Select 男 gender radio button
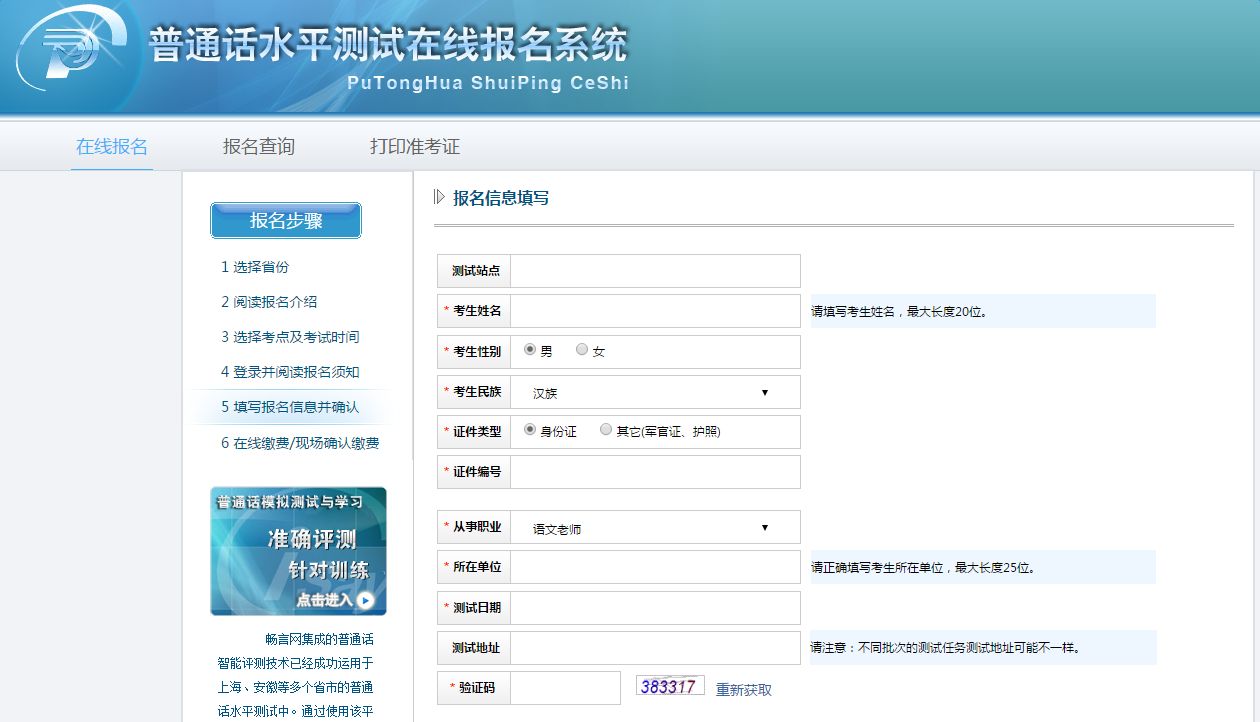This screenshot has height=722, width=1260. point(530,350)
